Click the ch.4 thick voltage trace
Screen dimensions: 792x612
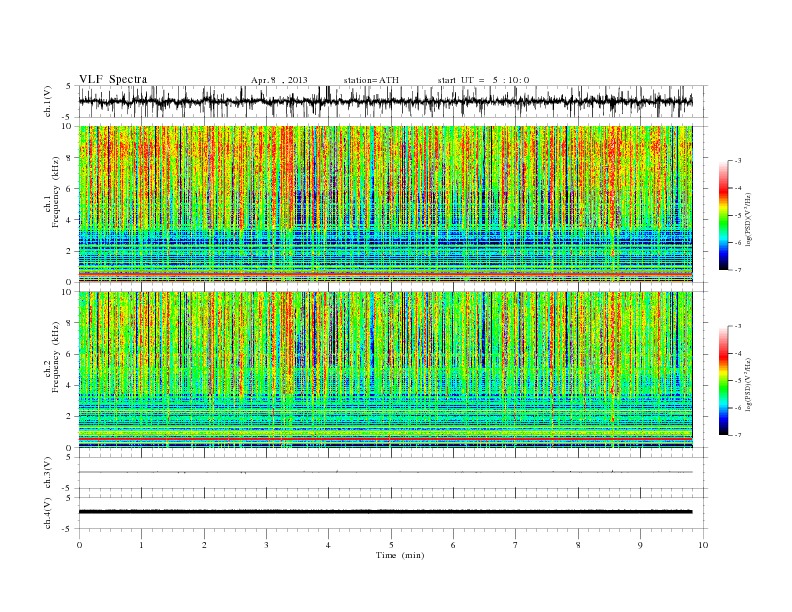tap(385, 512)
